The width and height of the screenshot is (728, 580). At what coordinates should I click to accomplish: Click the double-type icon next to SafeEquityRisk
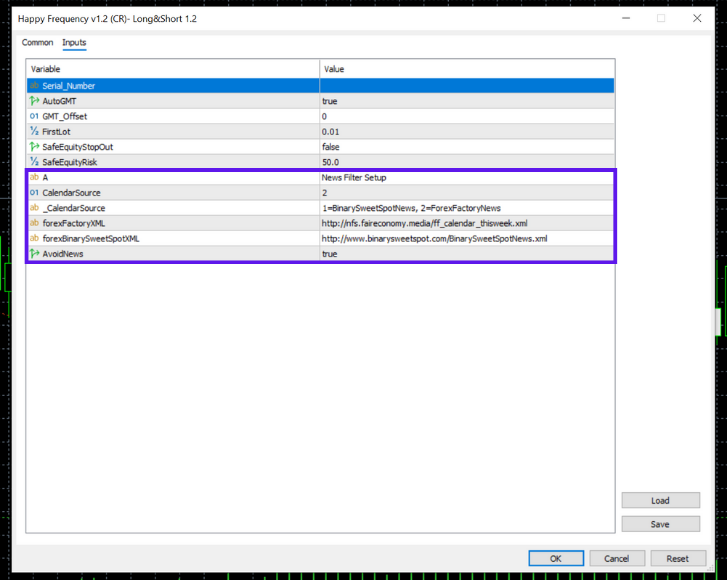point(34,162)
